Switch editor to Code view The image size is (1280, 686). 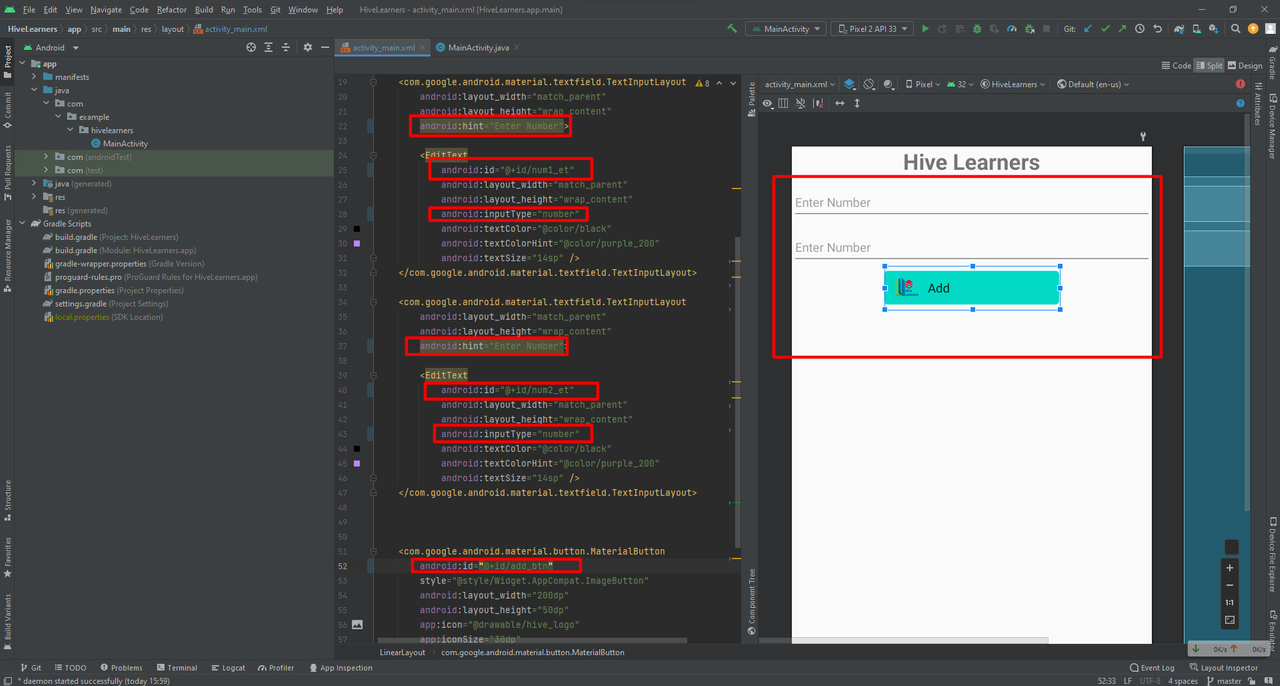pos(1176,65)
